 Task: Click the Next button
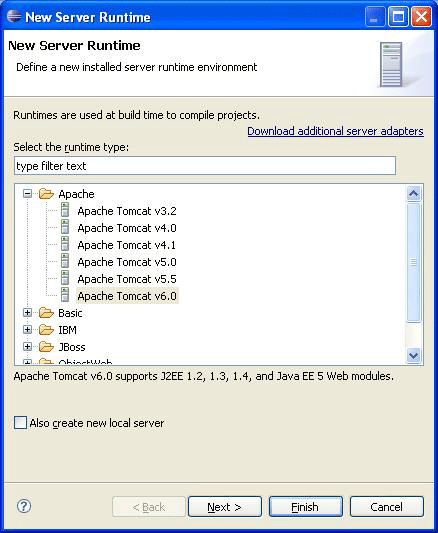coord(225,507)
